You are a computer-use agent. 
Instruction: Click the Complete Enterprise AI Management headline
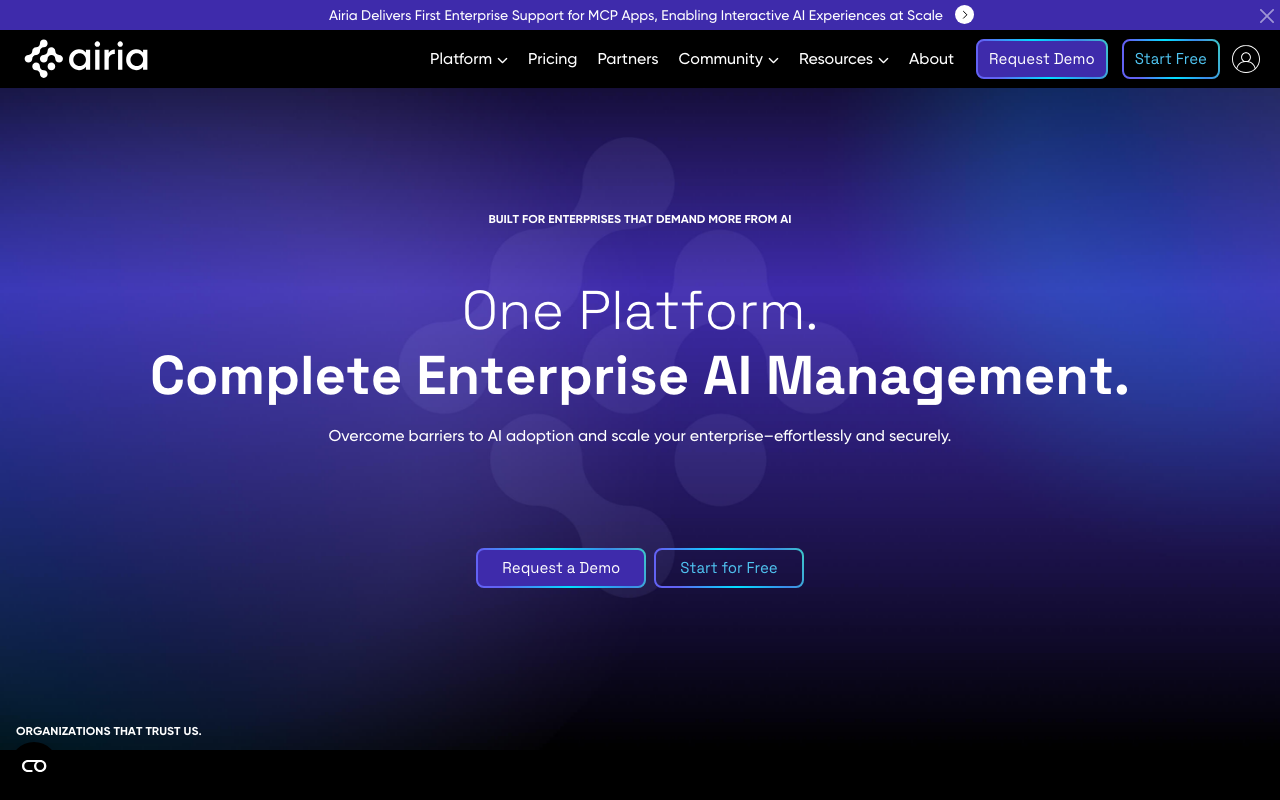click(x=640, y=376)
